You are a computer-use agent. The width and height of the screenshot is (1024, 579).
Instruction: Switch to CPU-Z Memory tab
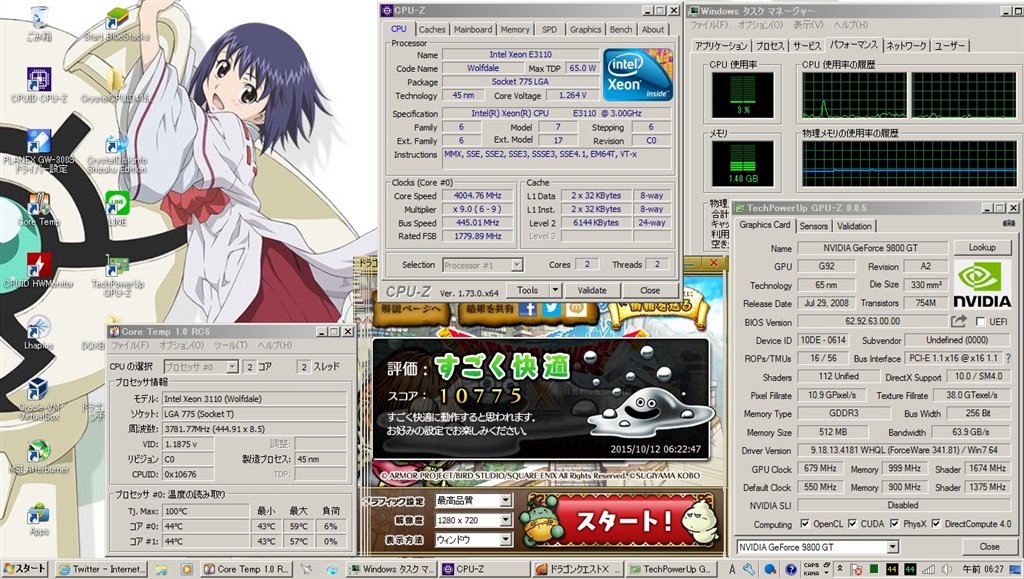coord(515,29)
